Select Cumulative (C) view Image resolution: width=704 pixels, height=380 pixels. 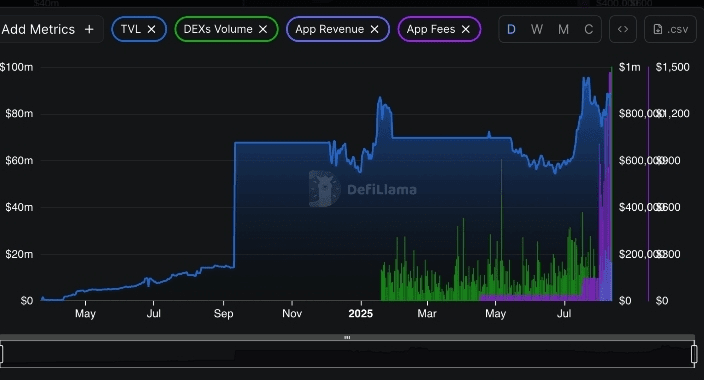pyautogui.click(x=589, y=29)
